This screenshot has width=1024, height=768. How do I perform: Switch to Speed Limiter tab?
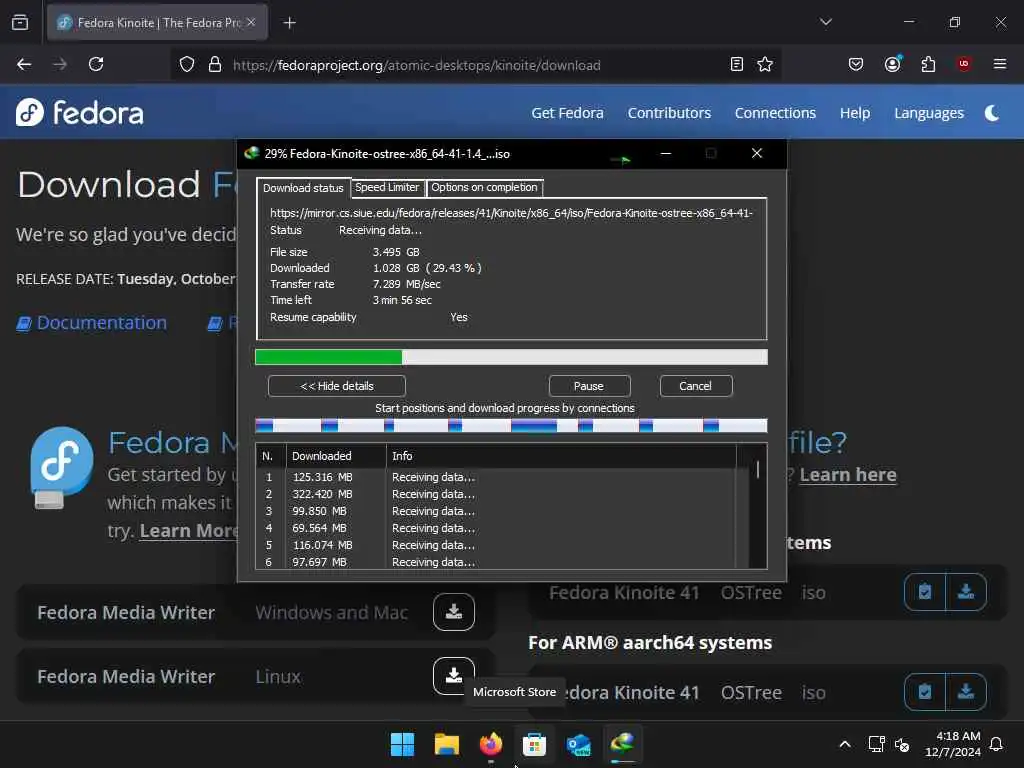tap(387, 187)
